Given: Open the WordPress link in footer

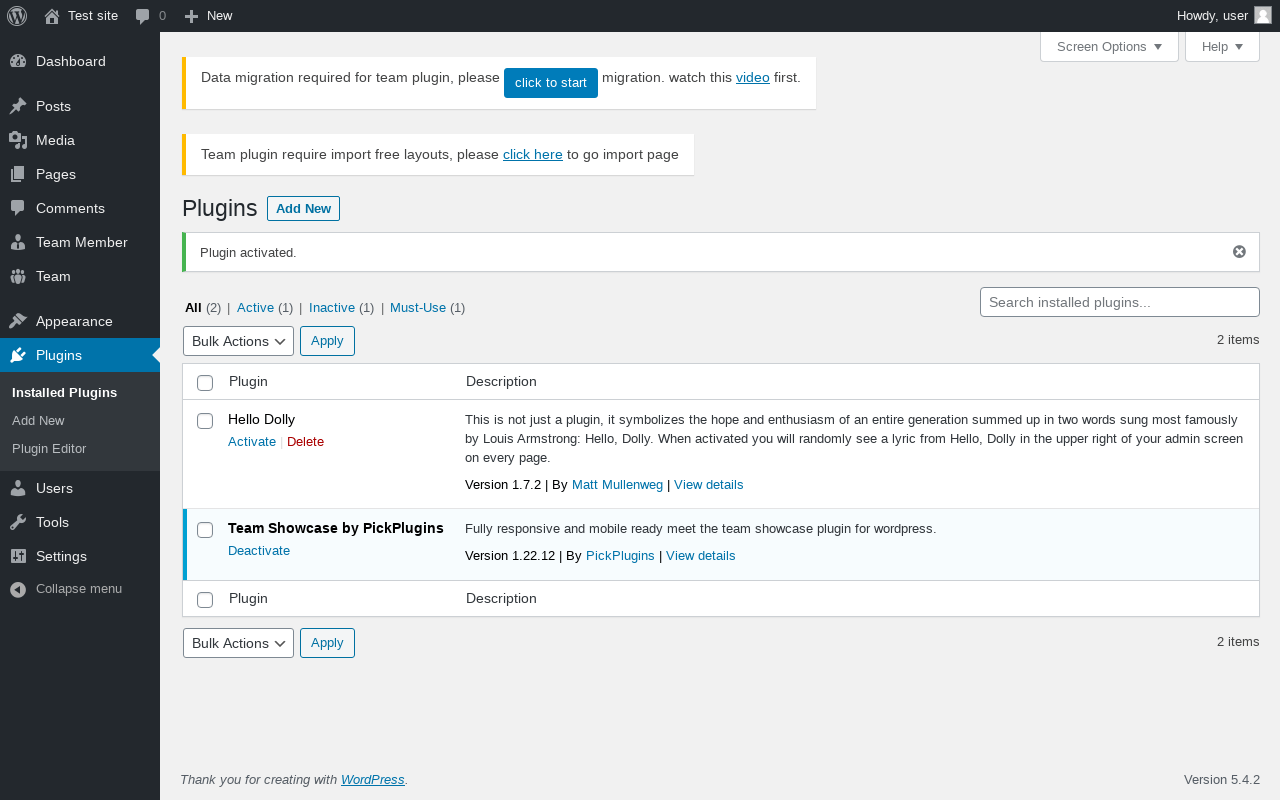Looking at the screenshot, I should [x=373, y=780].
